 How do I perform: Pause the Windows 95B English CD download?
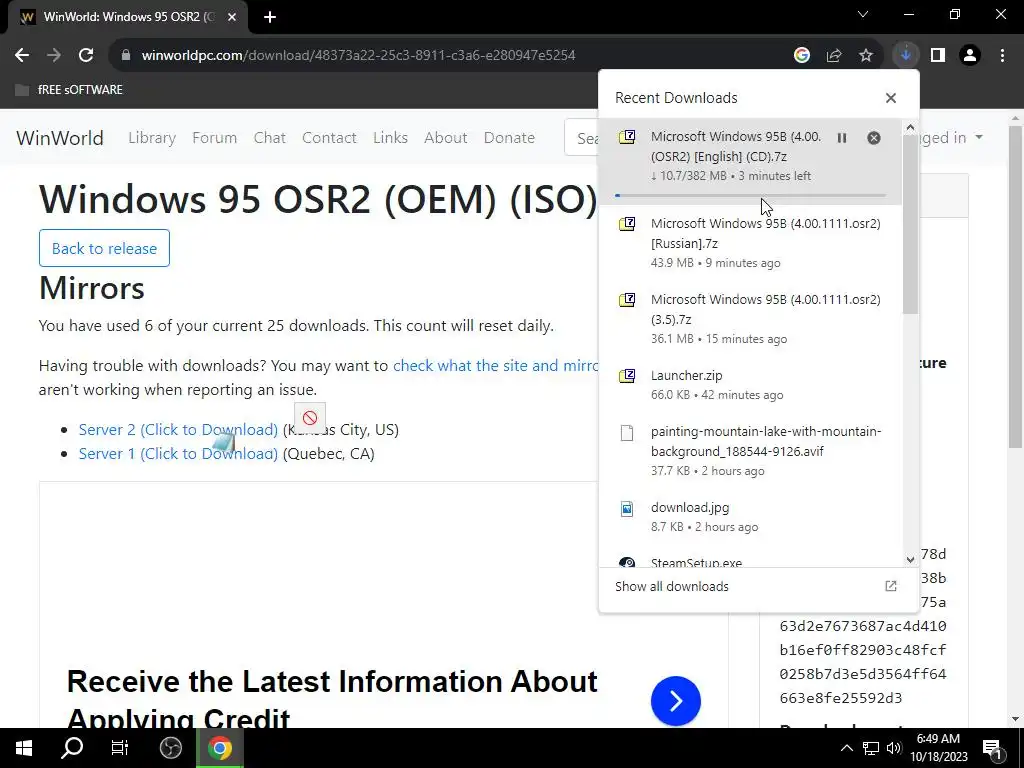[842, 138]
